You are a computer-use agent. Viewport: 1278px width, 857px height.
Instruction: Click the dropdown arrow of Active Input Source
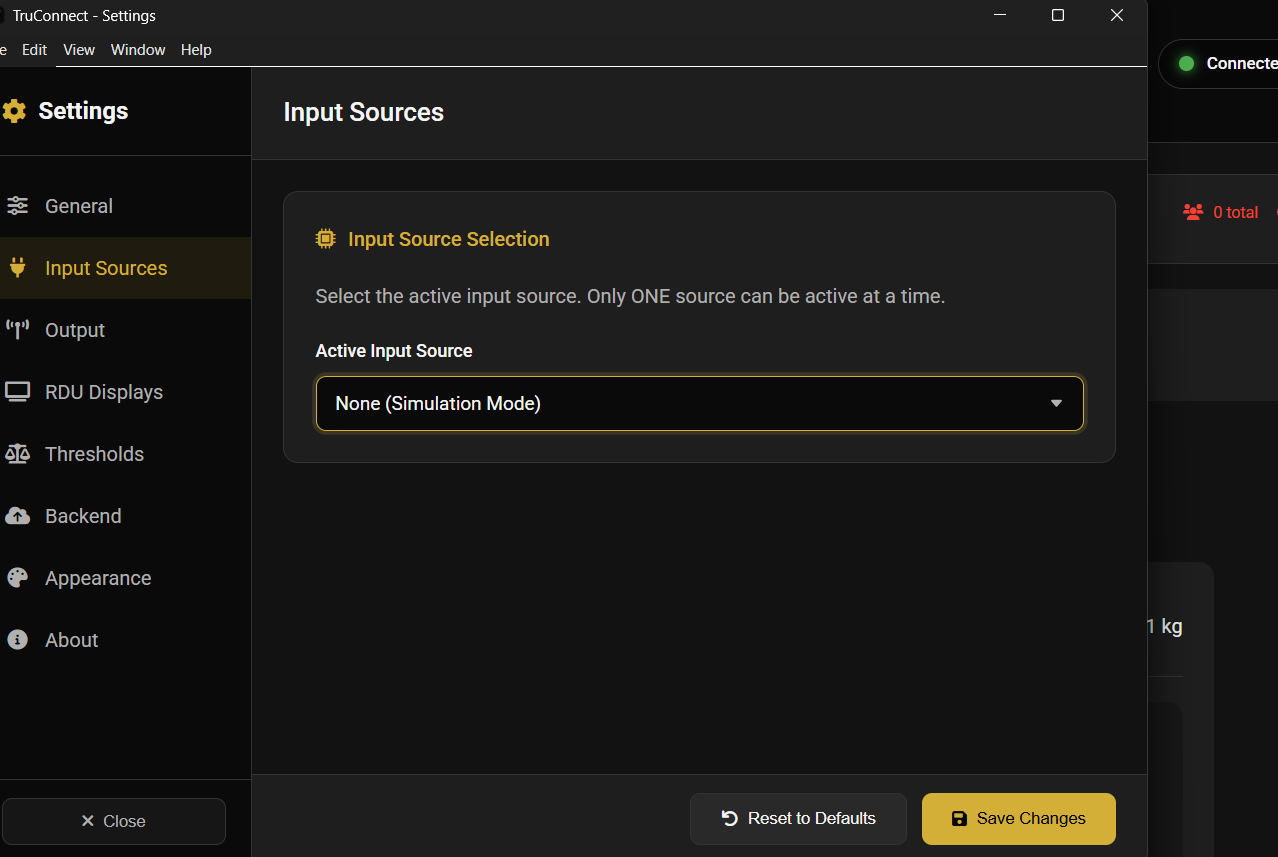pos(1056,404)
